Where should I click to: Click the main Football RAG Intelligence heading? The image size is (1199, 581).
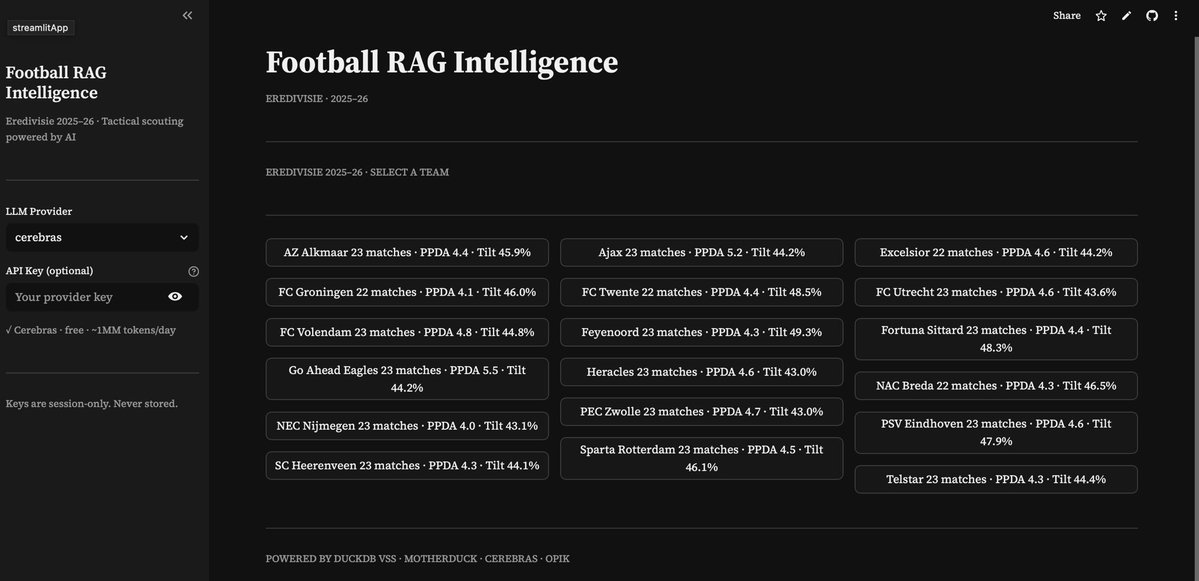pos(441,63)
